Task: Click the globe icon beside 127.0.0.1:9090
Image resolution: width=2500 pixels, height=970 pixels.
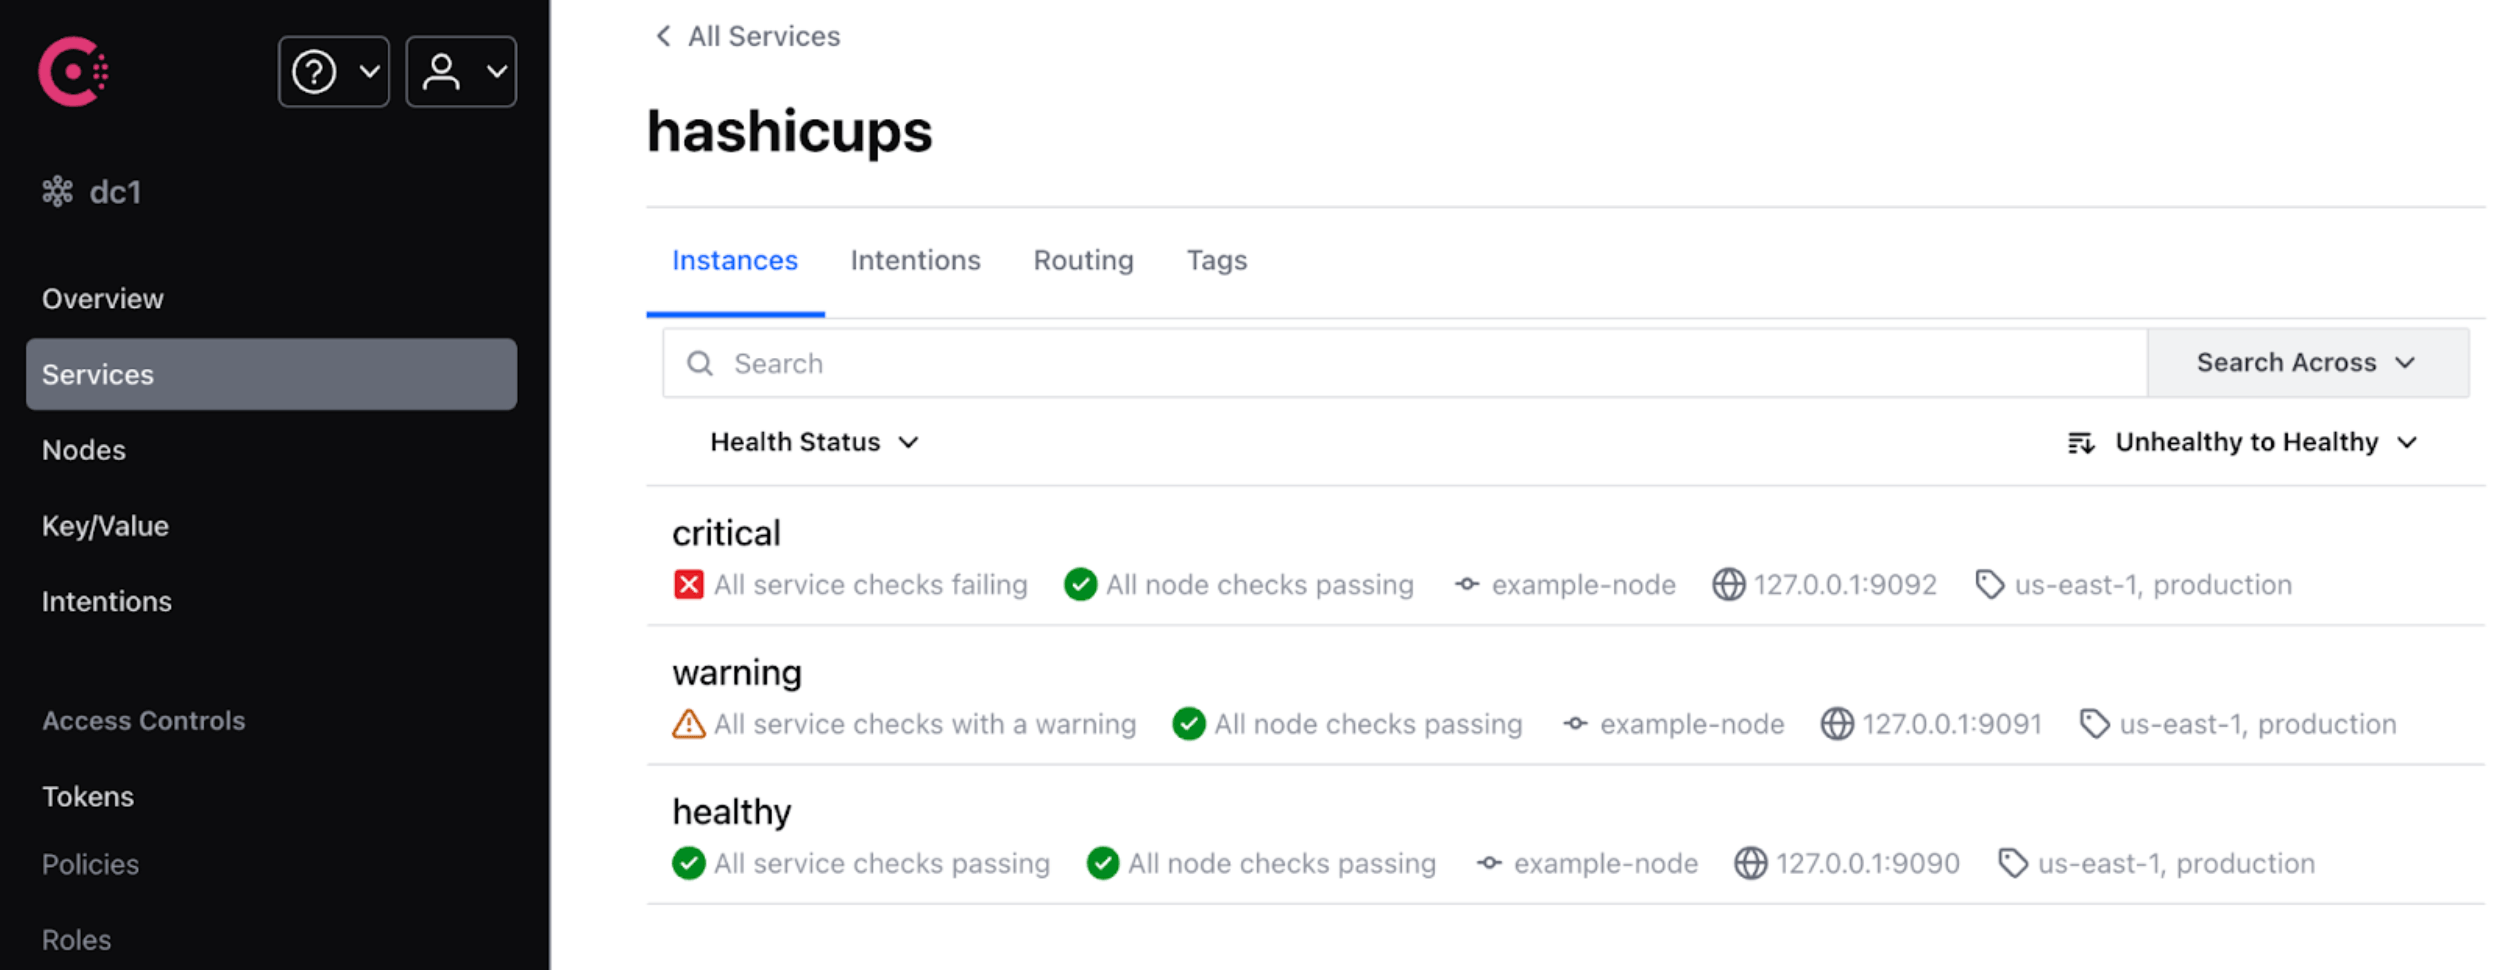Action: tap(1750, 863)
